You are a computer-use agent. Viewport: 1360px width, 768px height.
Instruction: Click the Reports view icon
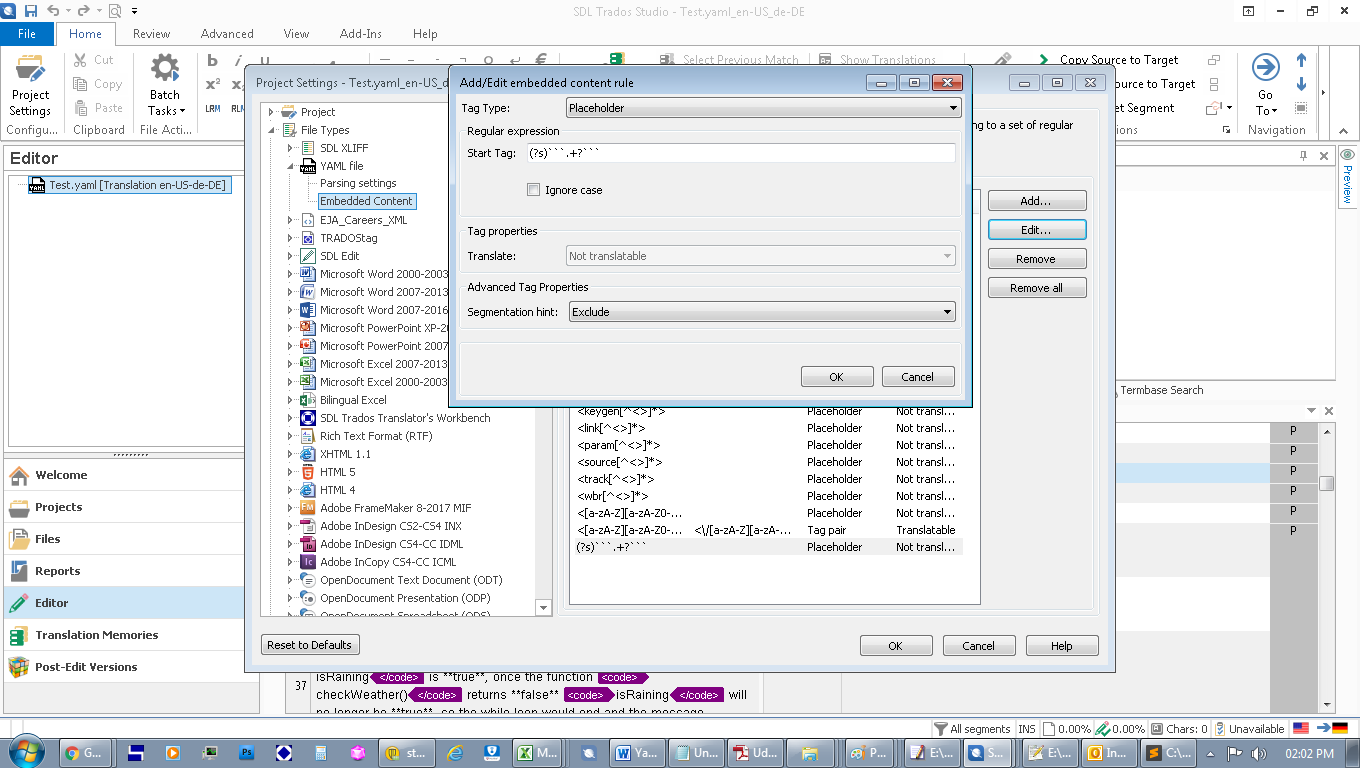(x=19, y=571)
